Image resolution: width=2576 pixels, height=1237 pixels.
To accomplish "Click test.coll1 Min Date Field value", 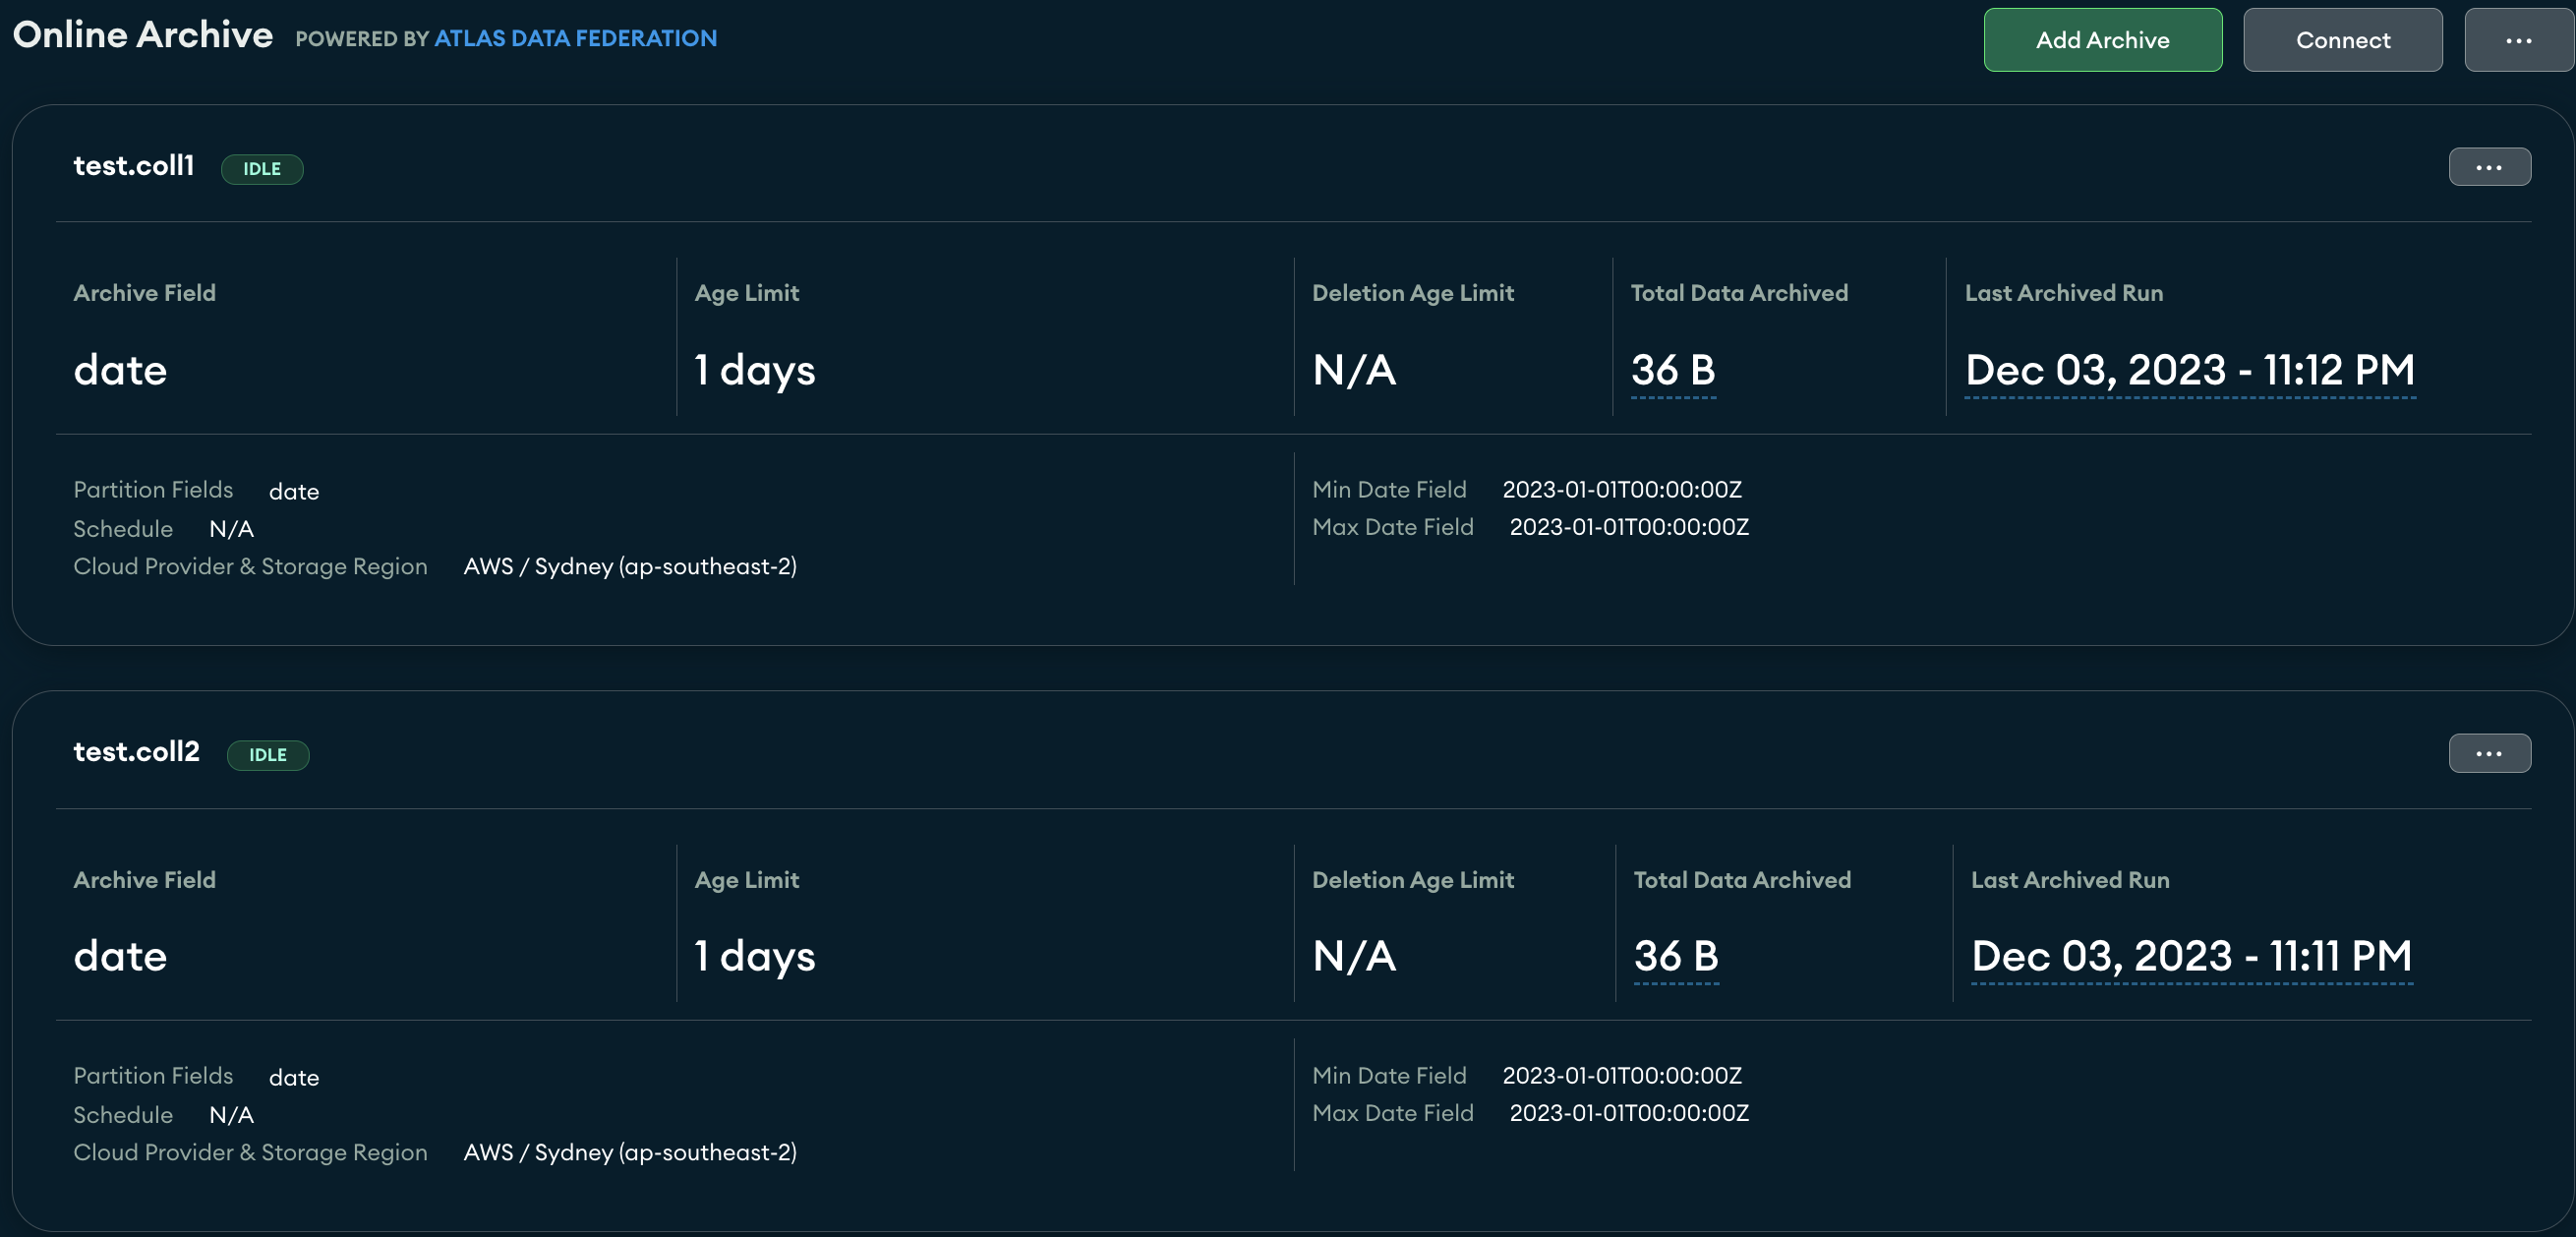I will click(1621, 489).
